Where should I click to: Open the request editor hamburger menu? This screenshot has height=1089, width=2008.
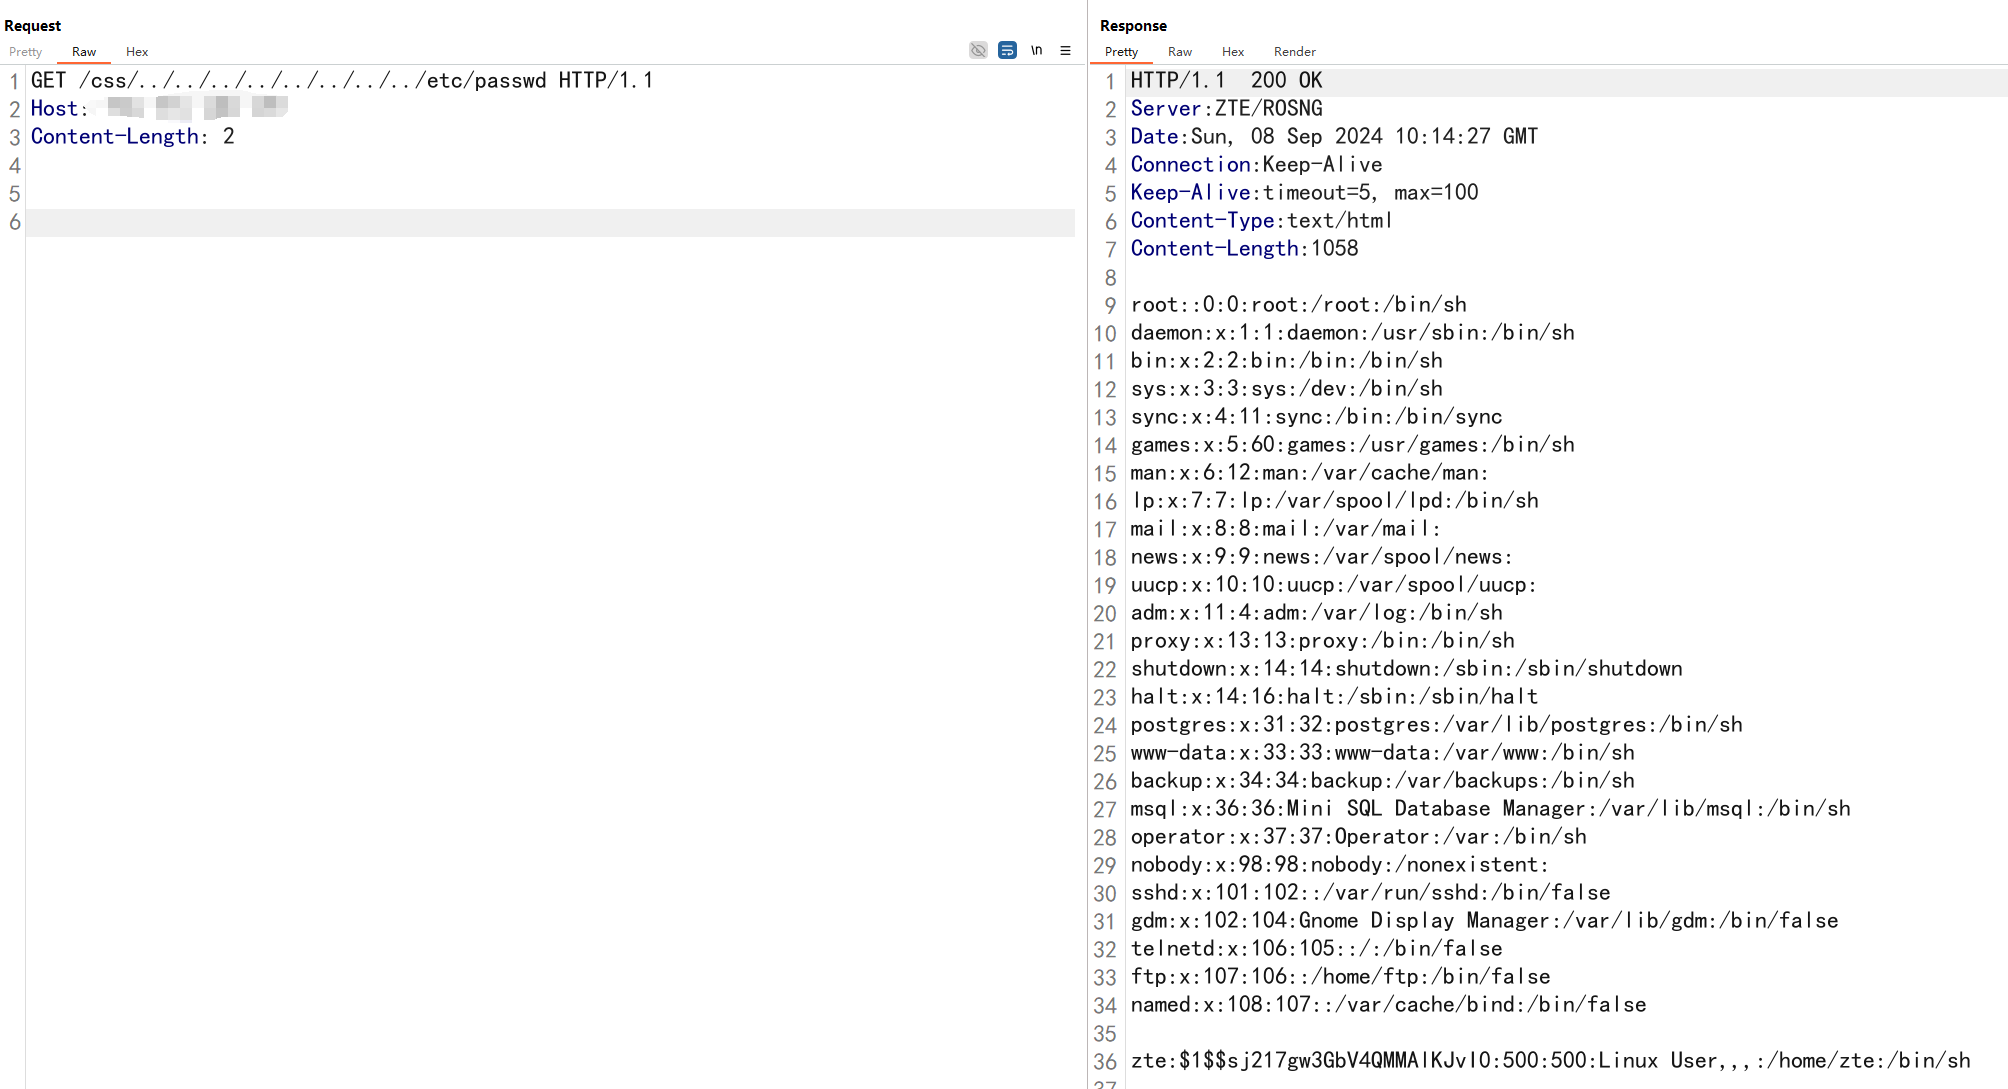(1065, 50)
